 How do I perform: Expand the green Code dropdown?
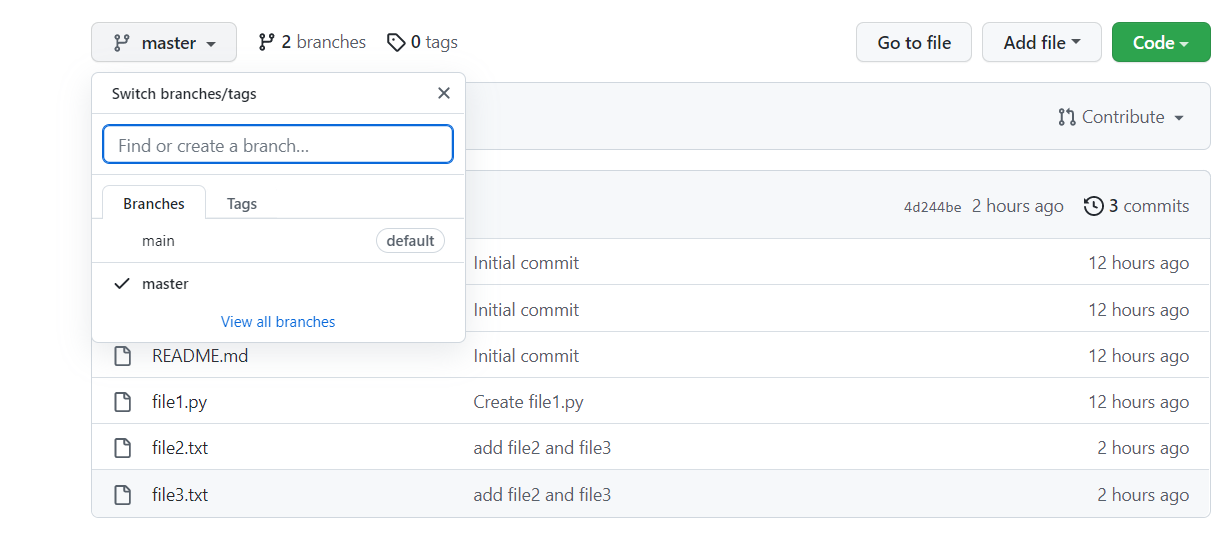tap(1160, 43)
